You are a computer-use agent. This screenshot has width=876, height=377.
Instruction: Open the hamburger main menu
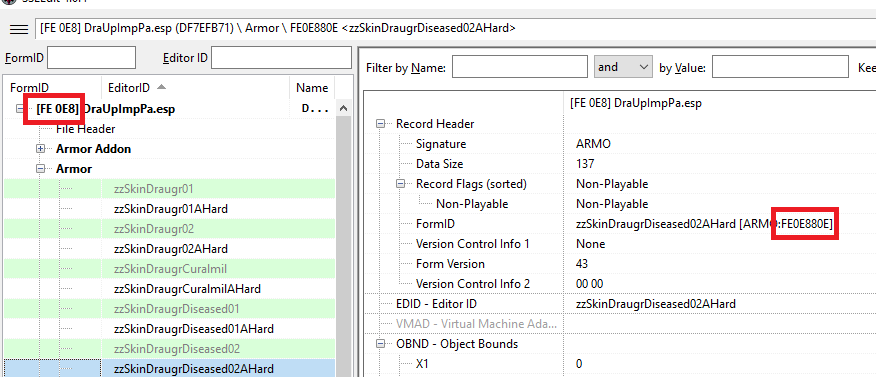pyautogui.click(x=20, y=28)
